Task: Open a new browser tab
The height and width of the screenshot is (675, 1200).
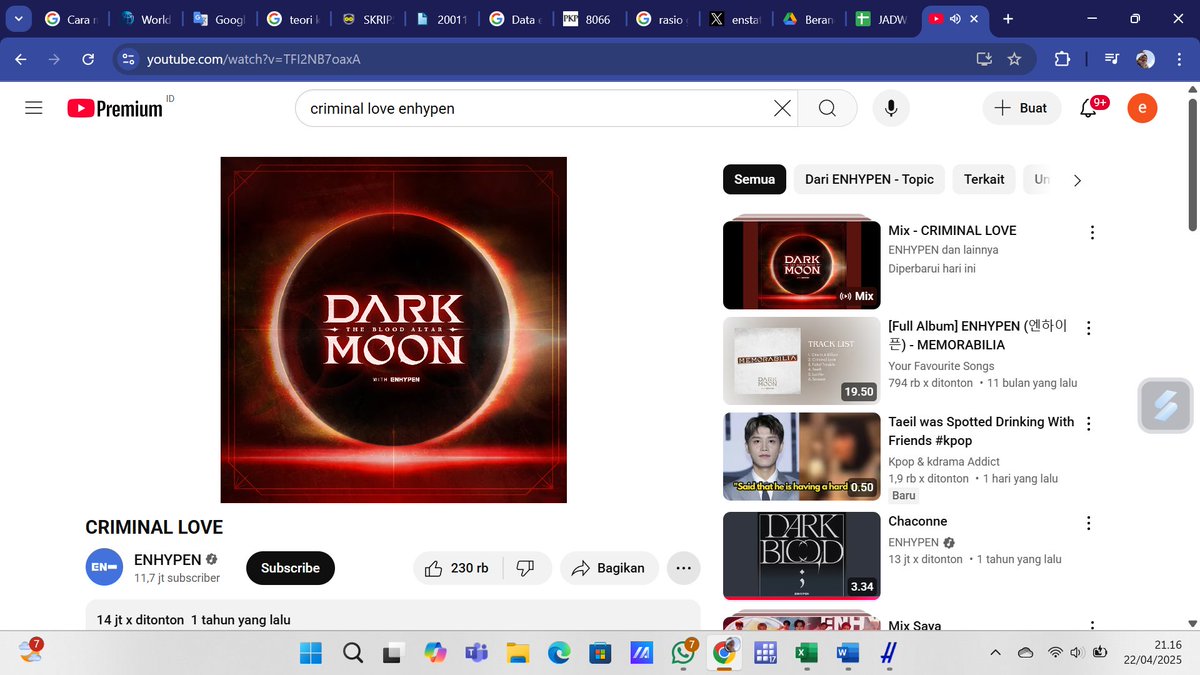Action: [x=1007, y=19]
